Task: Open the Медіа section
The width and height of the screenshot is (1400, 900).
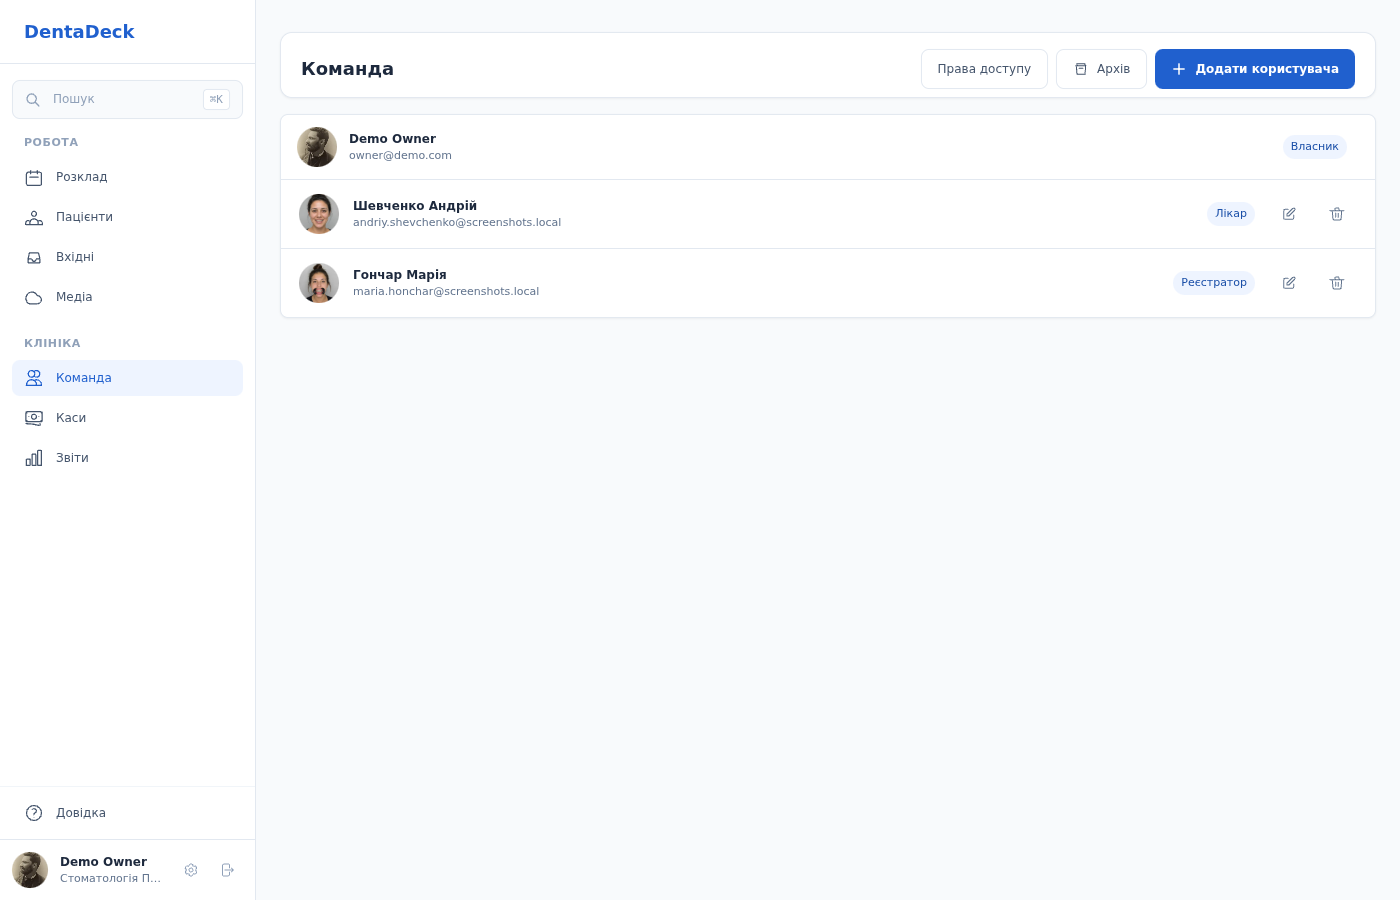Action: point(127,297)
